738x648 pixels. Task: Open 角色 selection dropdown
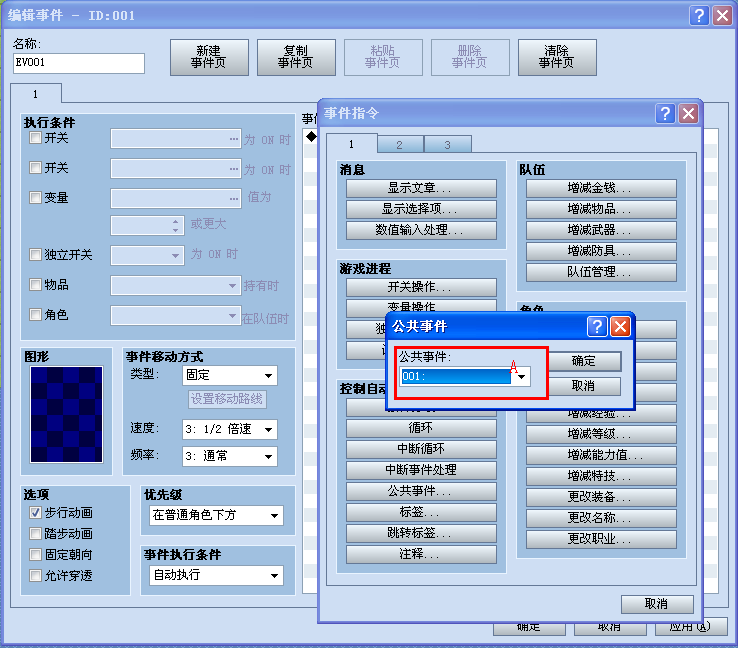point(176,316)
